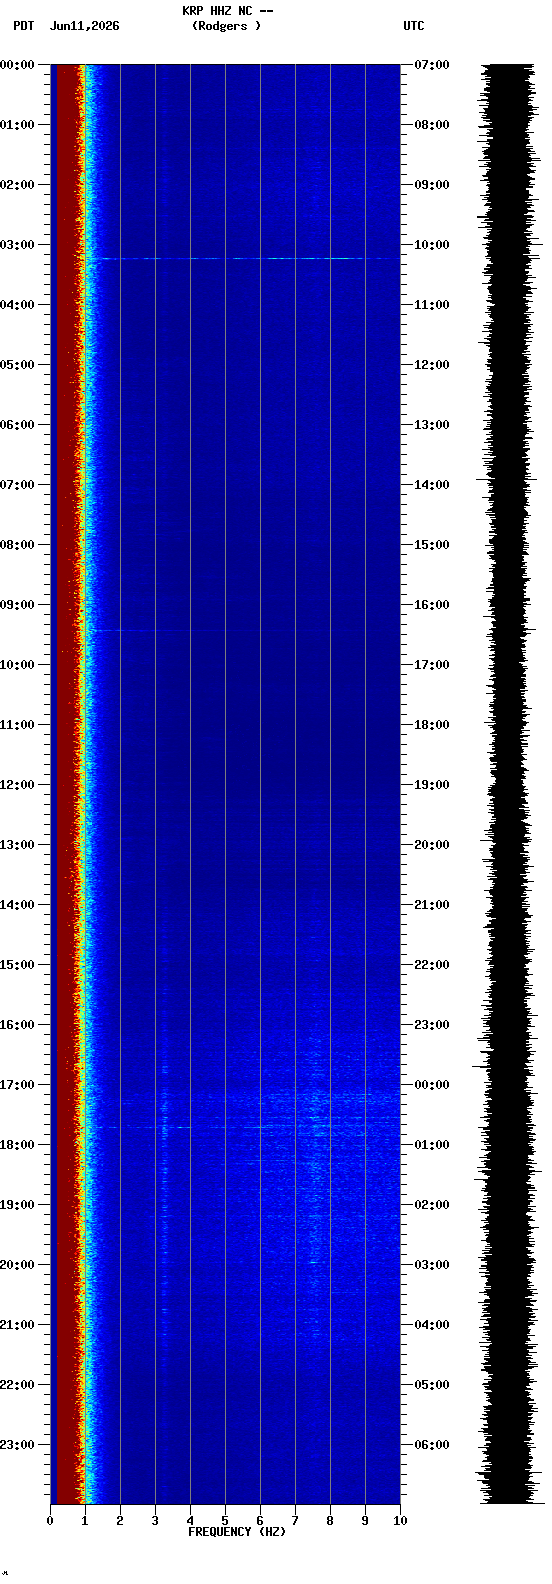Click the 15:00 PDT time tick label
The height and width of the screenshot is (1584, 552).
coord(17,965)
